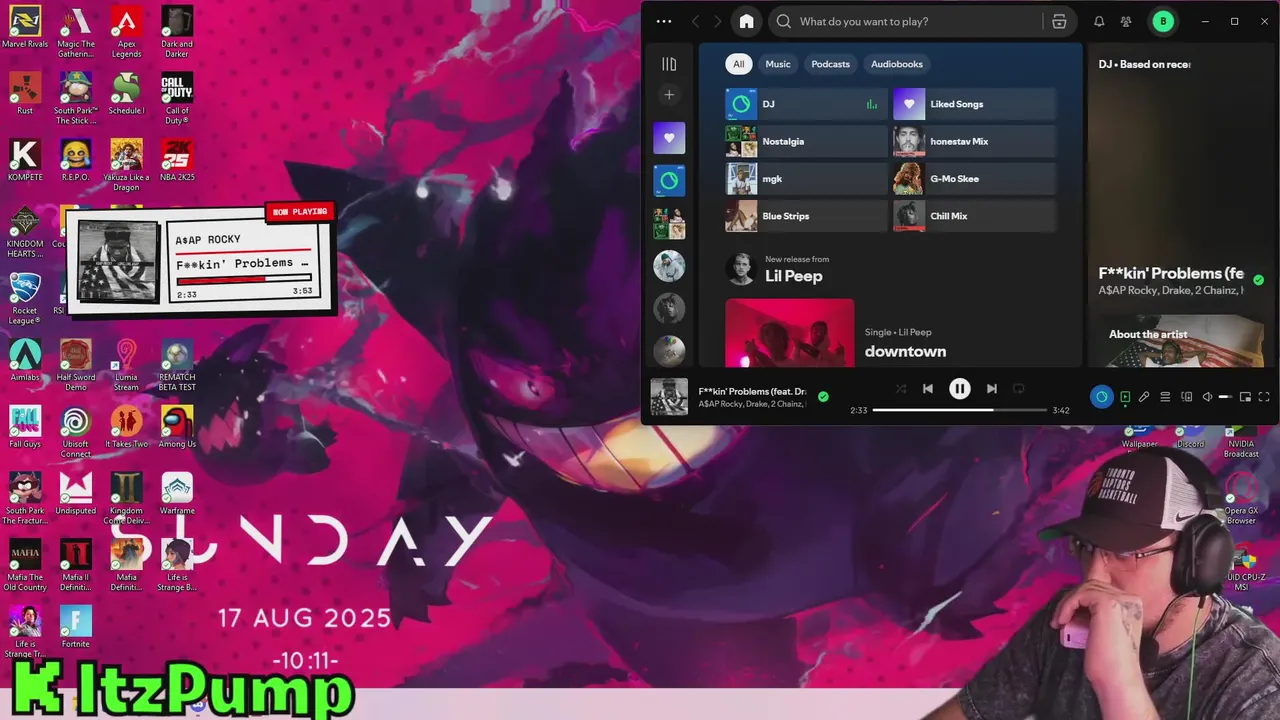Skip to next track

click(x=991, y=389)
